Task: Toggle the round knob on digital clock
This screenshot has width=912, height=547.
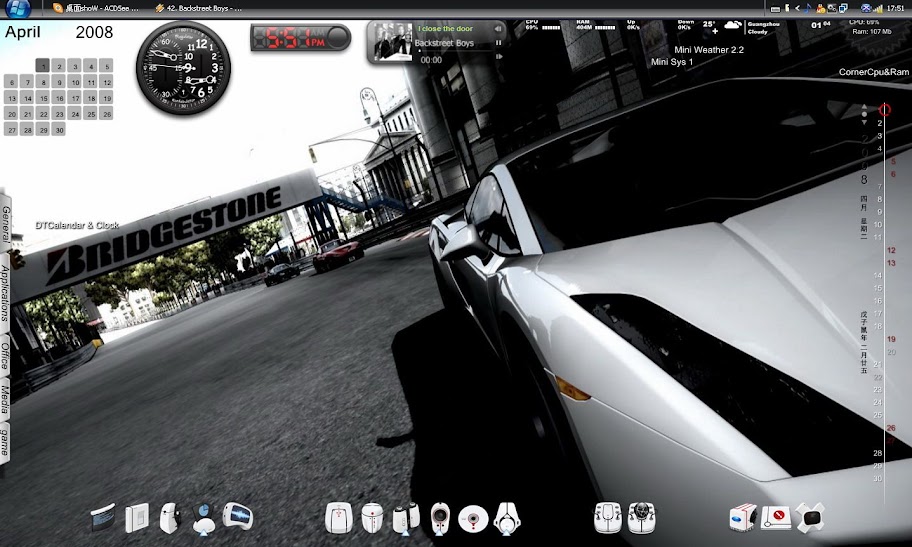Action: pyautogui.click(x=338, y=39)
